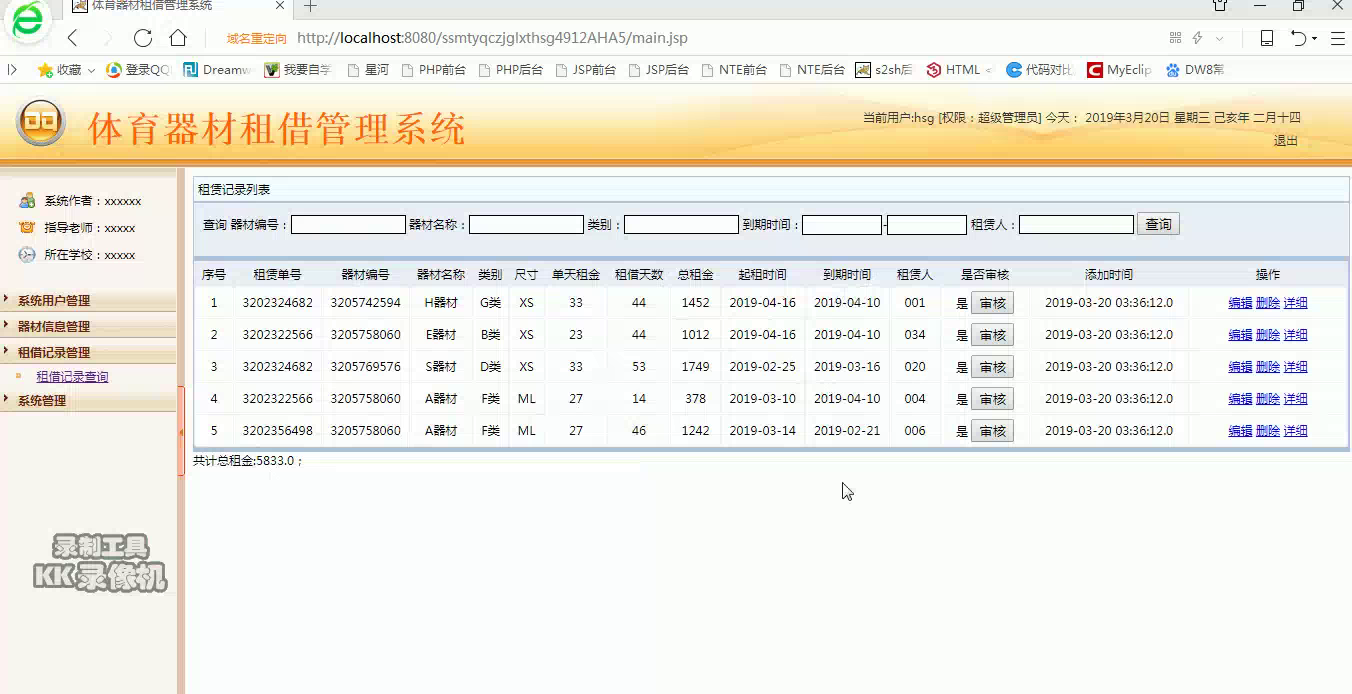Click the browser back arrow

click(x=72, y=38)
